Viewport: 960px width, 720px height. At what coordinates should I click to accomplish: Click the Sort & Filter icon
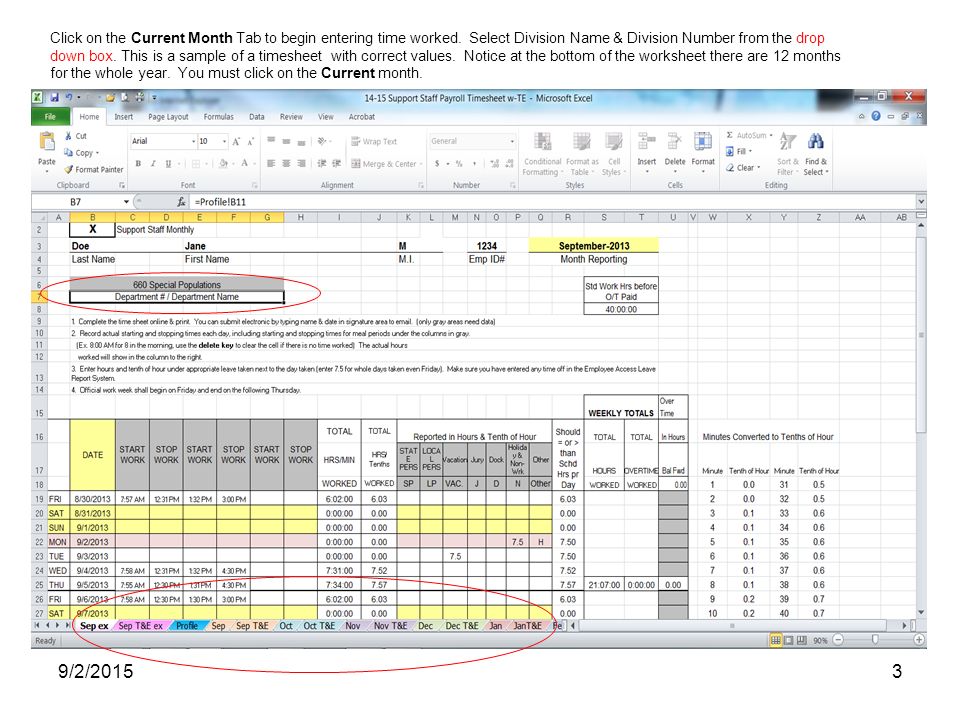point(787,142)
